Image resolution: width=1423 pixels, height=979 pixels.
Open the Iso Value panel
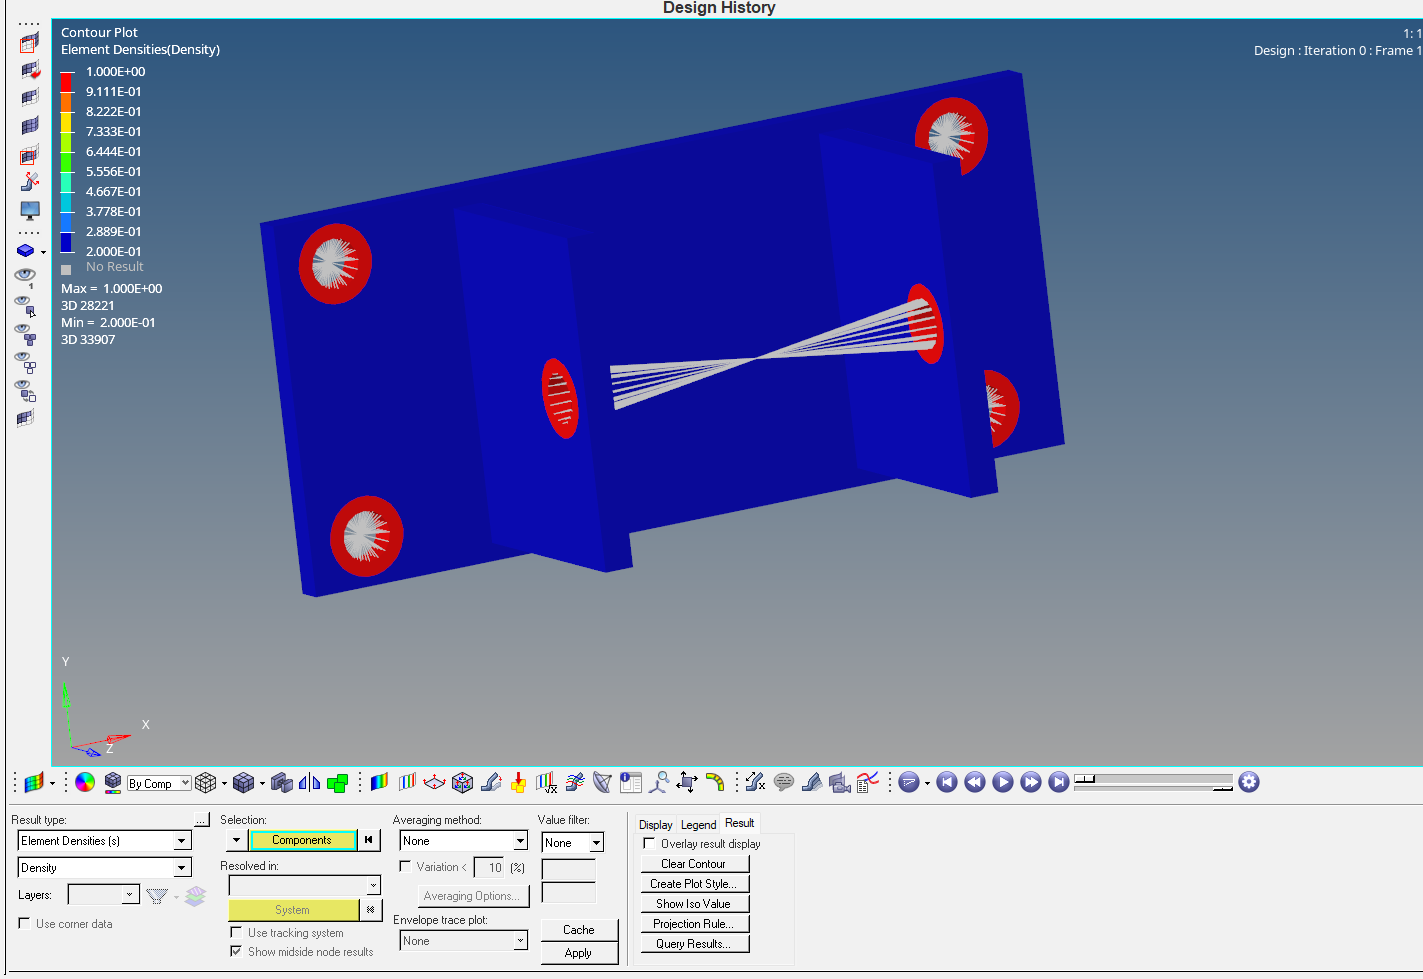[406, 782]
